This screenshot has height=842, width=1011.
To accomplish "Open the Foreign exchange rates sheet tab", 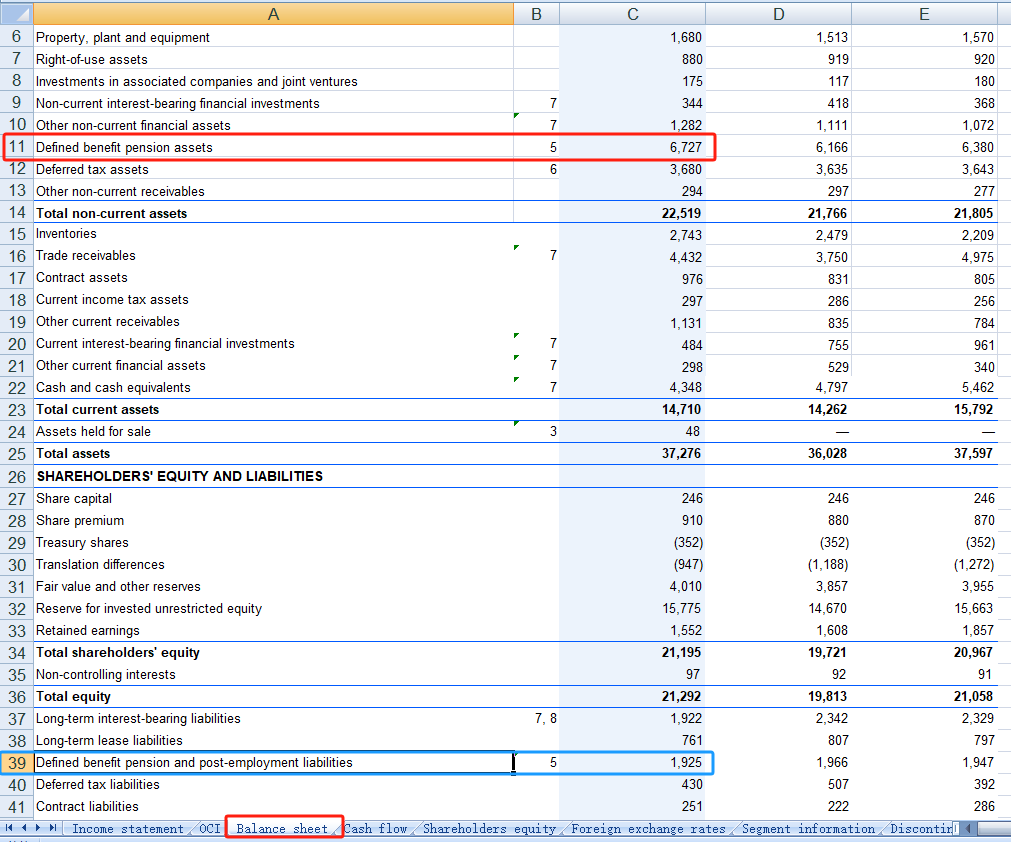I will (648, 828).
